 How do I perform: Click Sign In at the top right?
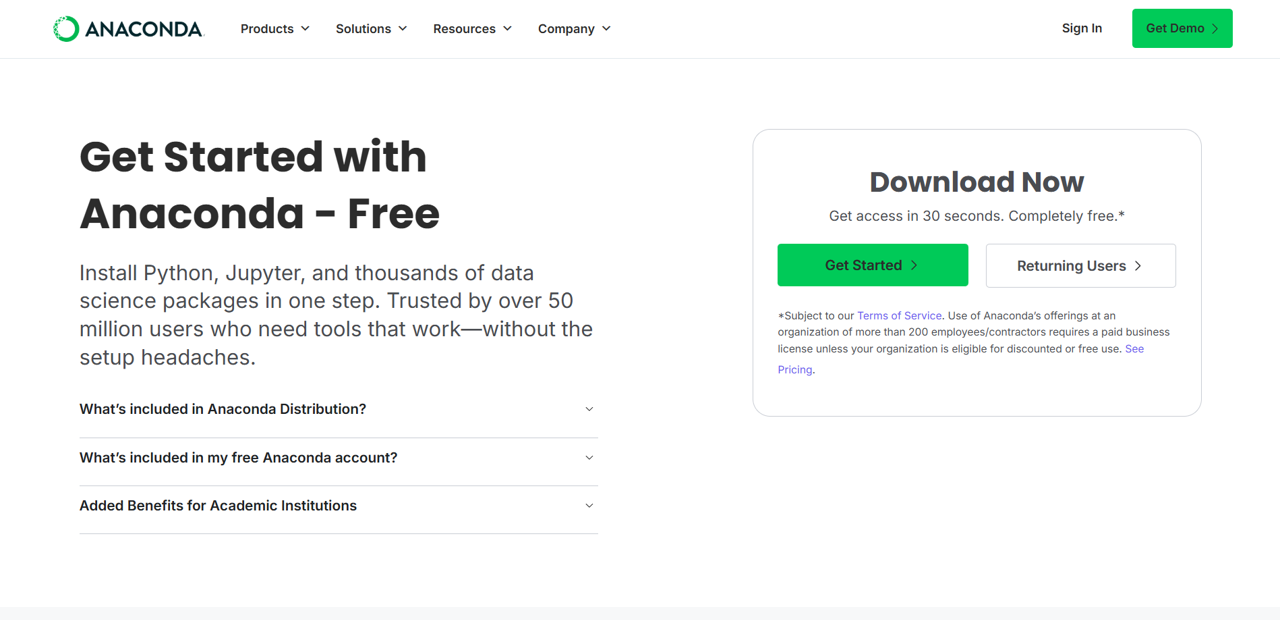pyautogui.click(x=1081, y=28)
